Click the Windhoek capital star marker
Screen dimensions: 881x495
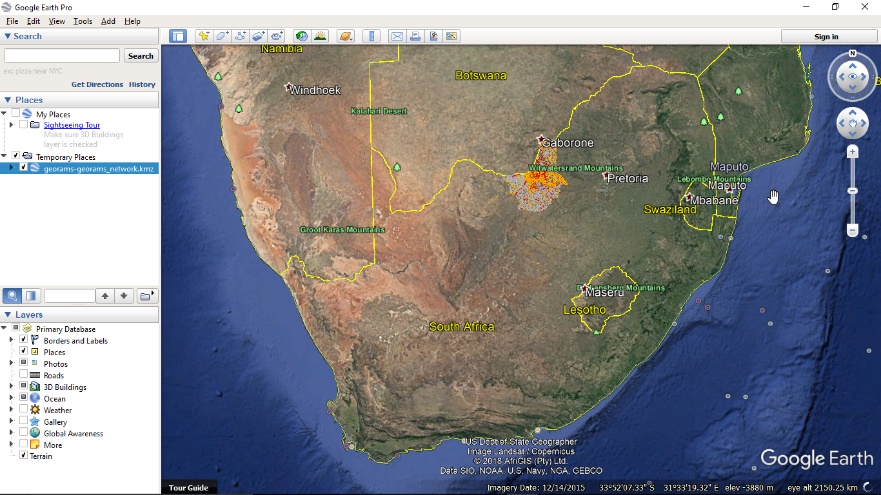click(x=288, y=87)
